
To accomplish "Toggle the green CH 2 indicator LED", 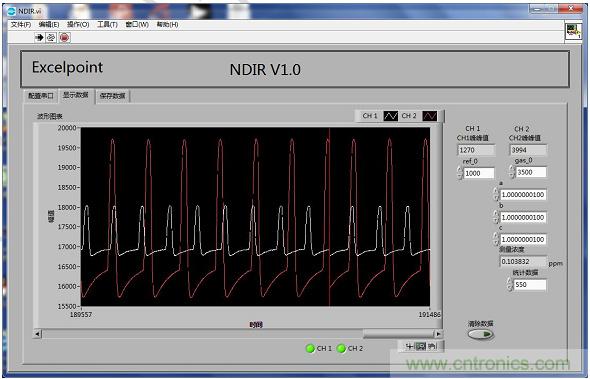I will point(341,349).
